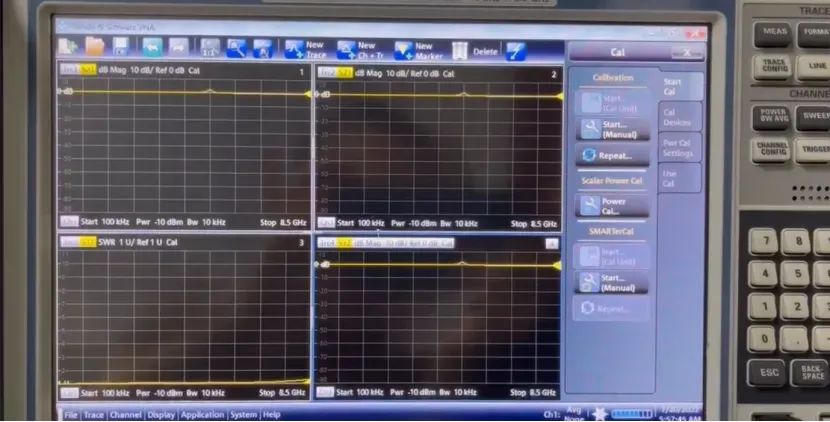Click the Ch1 label under diagram 3
The image size is (830, 422).
pyautogui.click(x=69, y=393)
